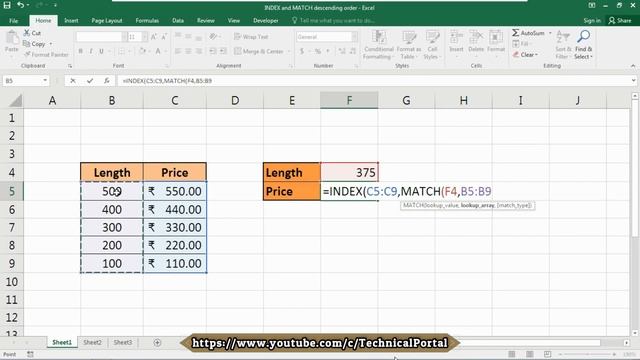Viewport: 640px width, 360px height.
Task: Click the Format as Table icon
Action: [x=409, y=38]
